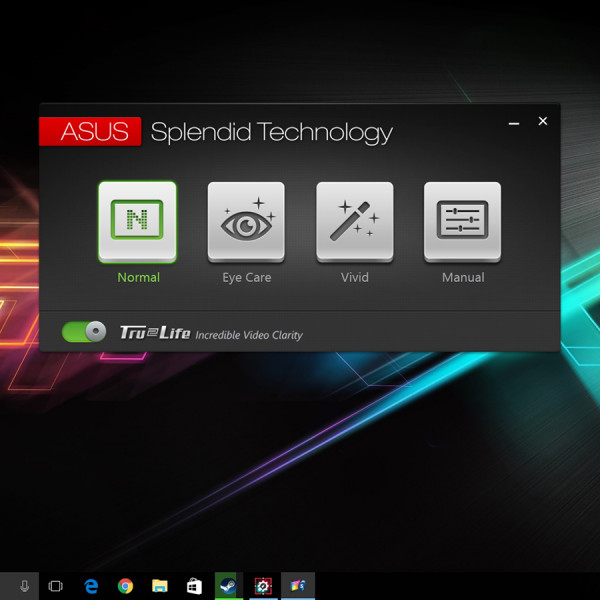
Task: Open Task View from the taskbar
Action: point(56,586)
